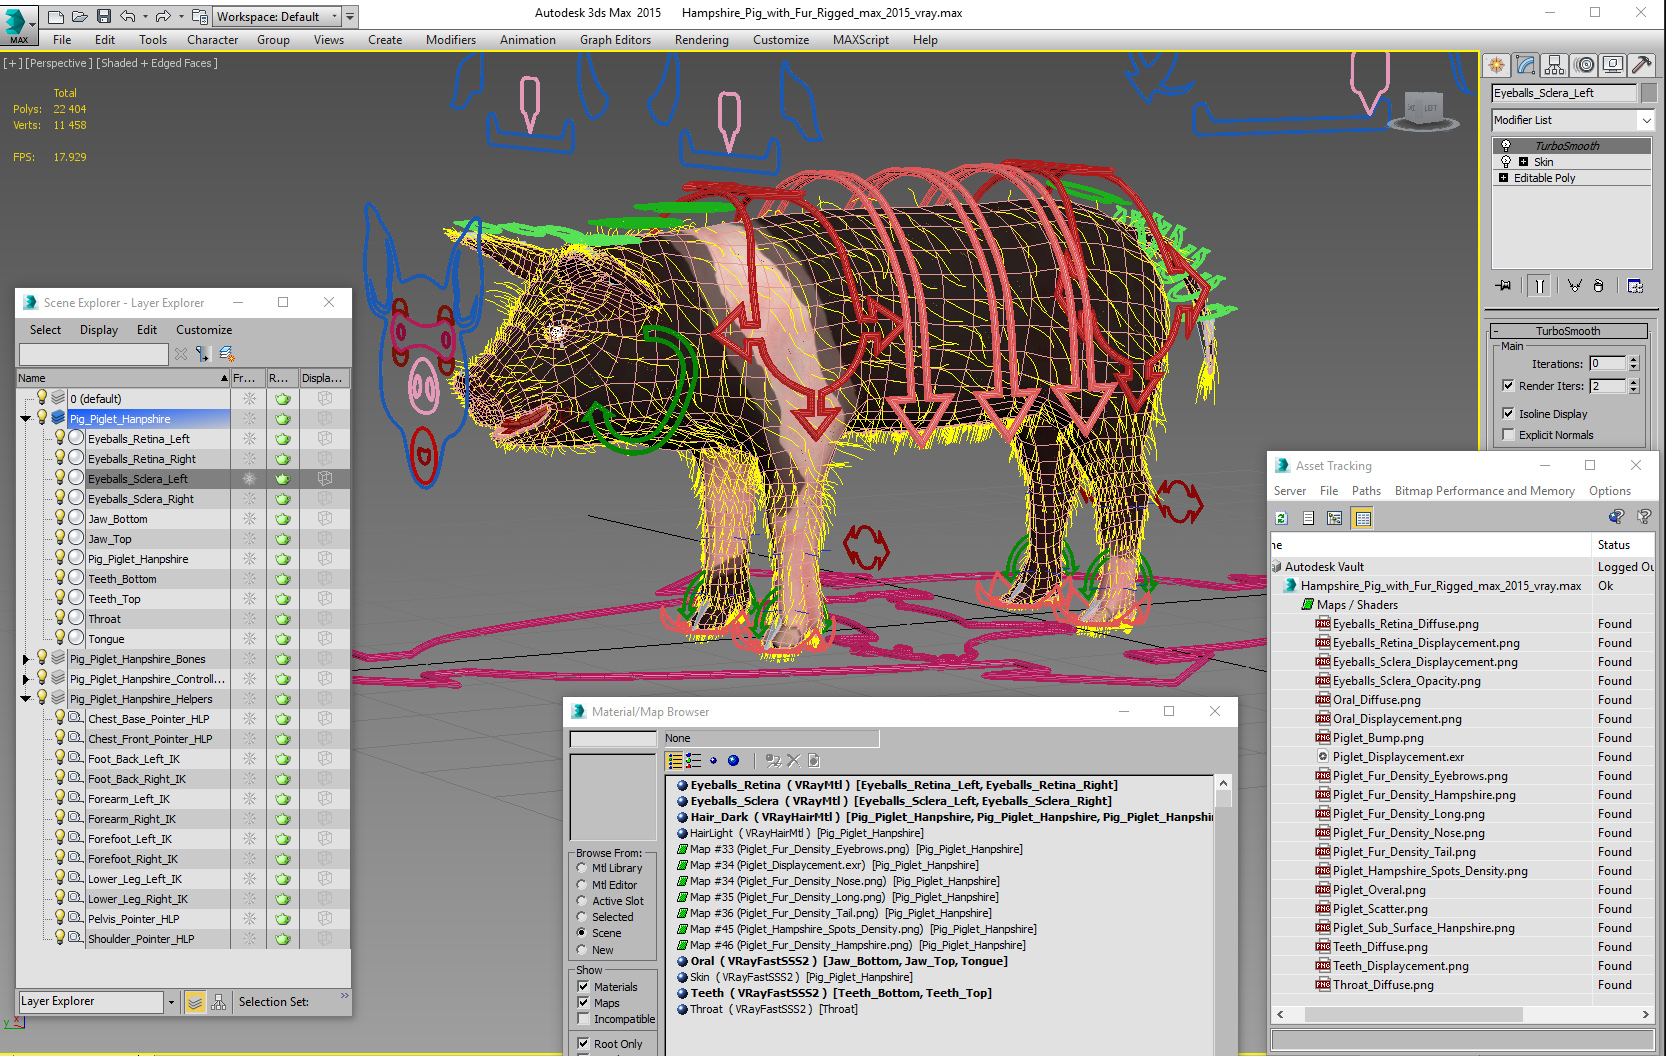The width and height of the screenshot is (1666, 1056).
Task: Toggle Isoline Display checkbox
Action: (1508, 413)
